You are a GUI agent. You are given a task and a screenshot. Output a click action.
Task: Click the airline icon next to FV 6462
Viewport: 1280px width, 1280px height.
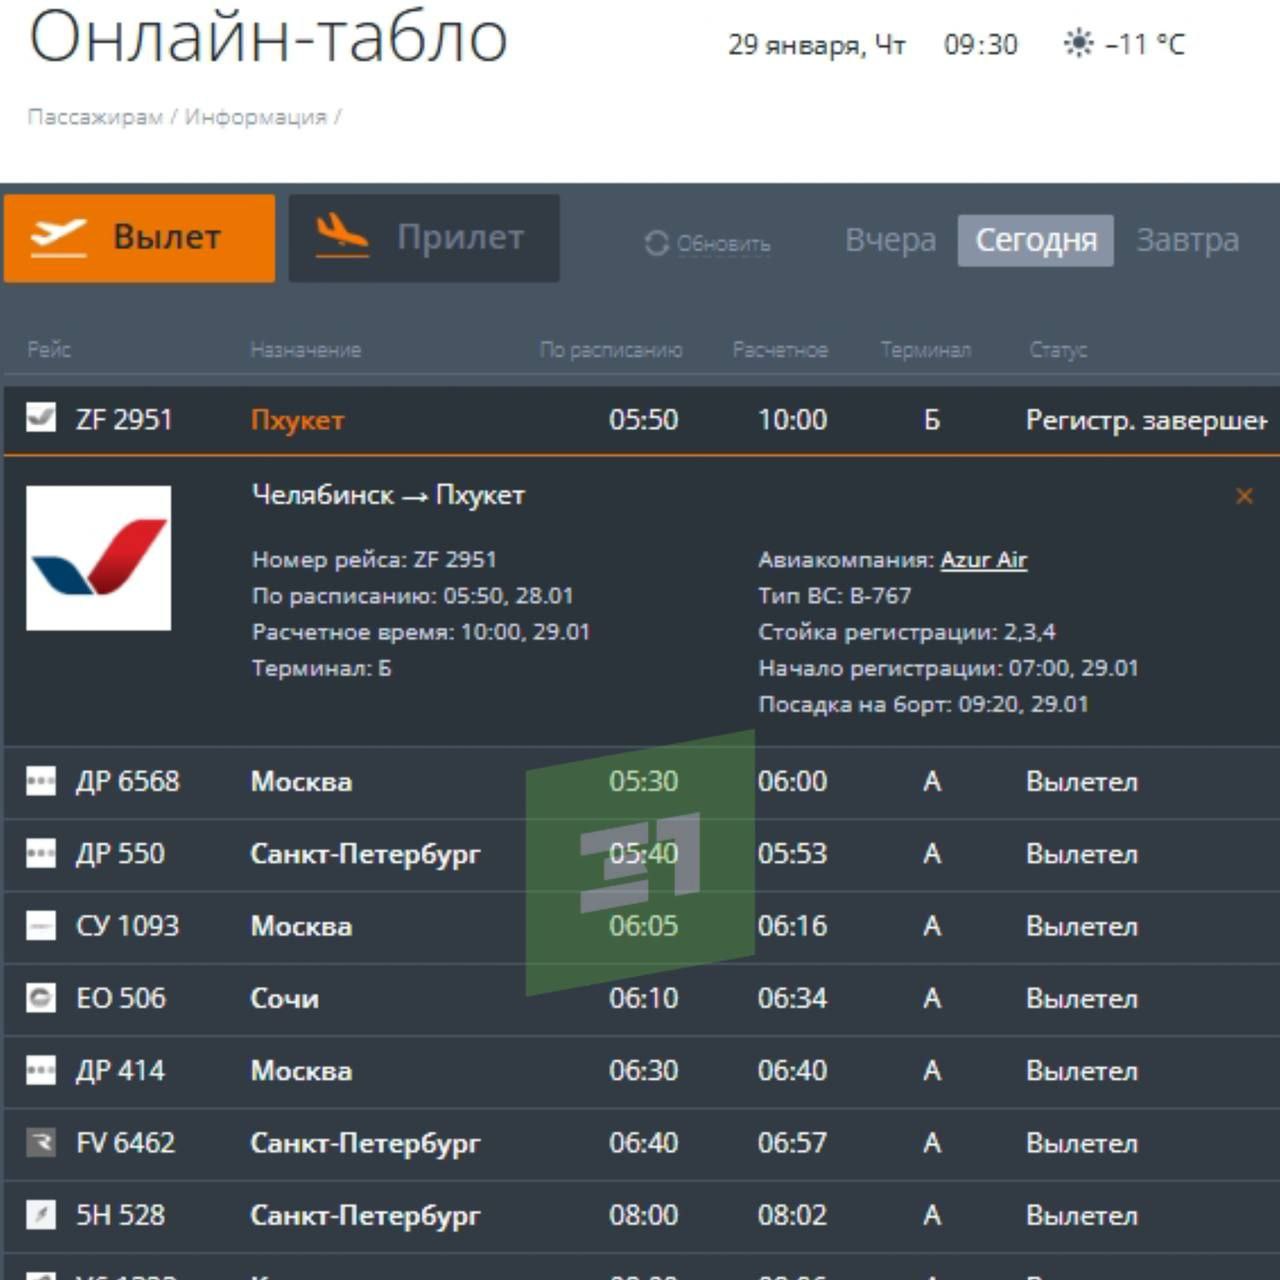click(41, 1142)
